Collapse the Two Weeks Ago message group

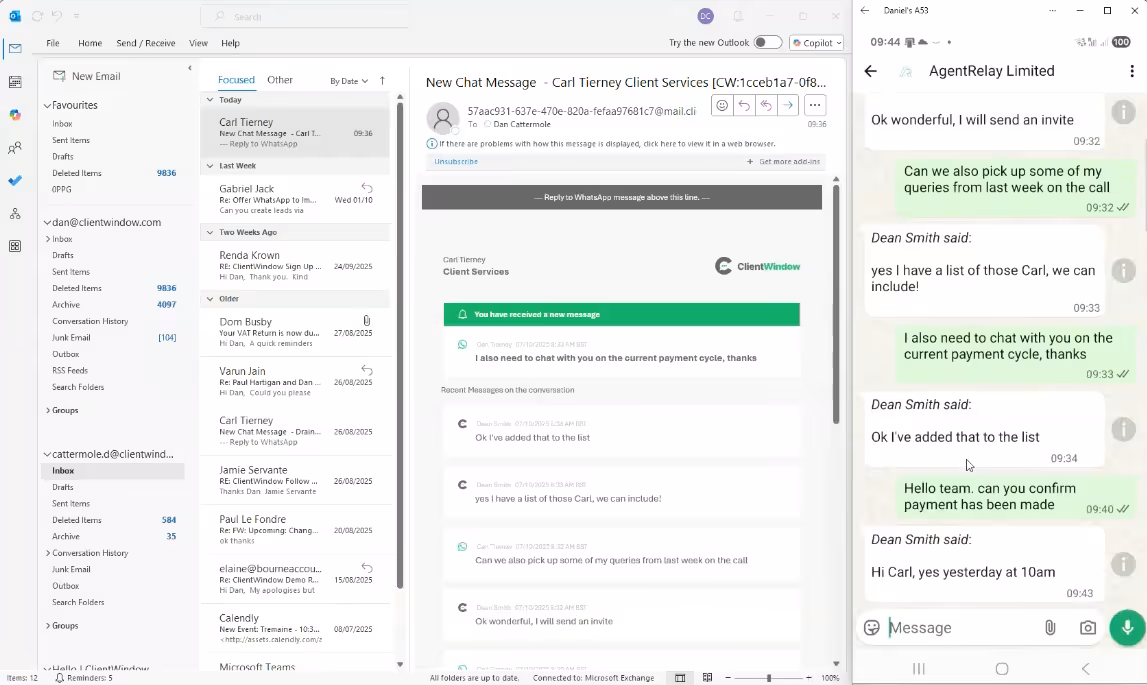tap(210, 232)
